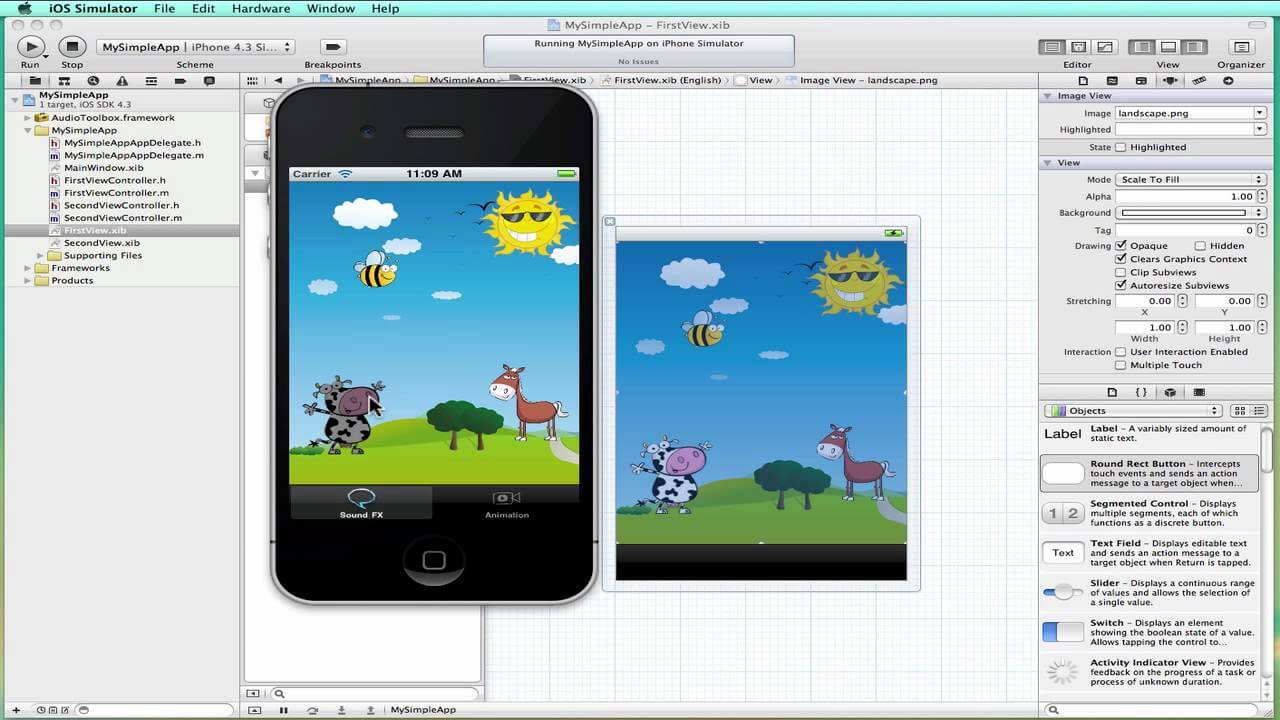Enable Multiple Touch checkbox
The width and height of the screenshot is (1280, 720).
[1120, 365]
